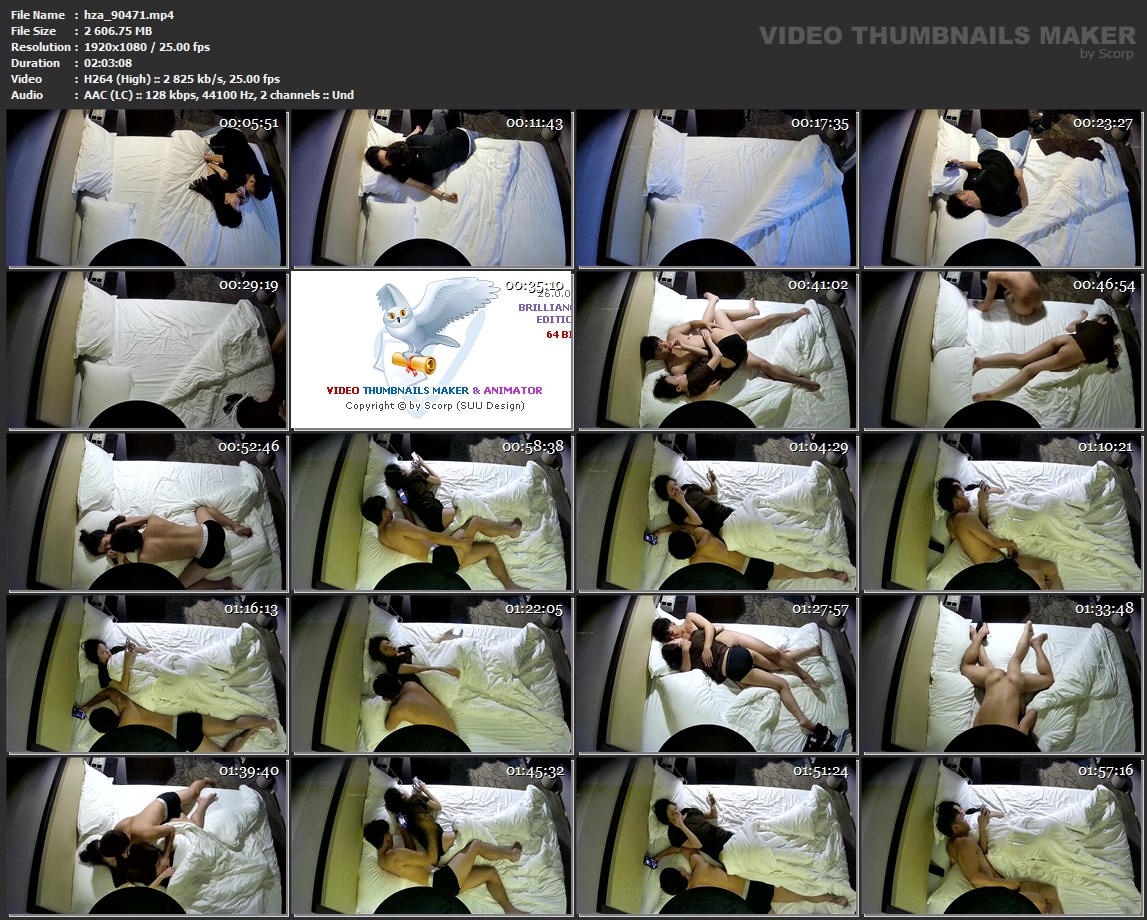Click the 'File Name' label
Viewport: 1147px width, 920px height.
(x=37, y=15)
